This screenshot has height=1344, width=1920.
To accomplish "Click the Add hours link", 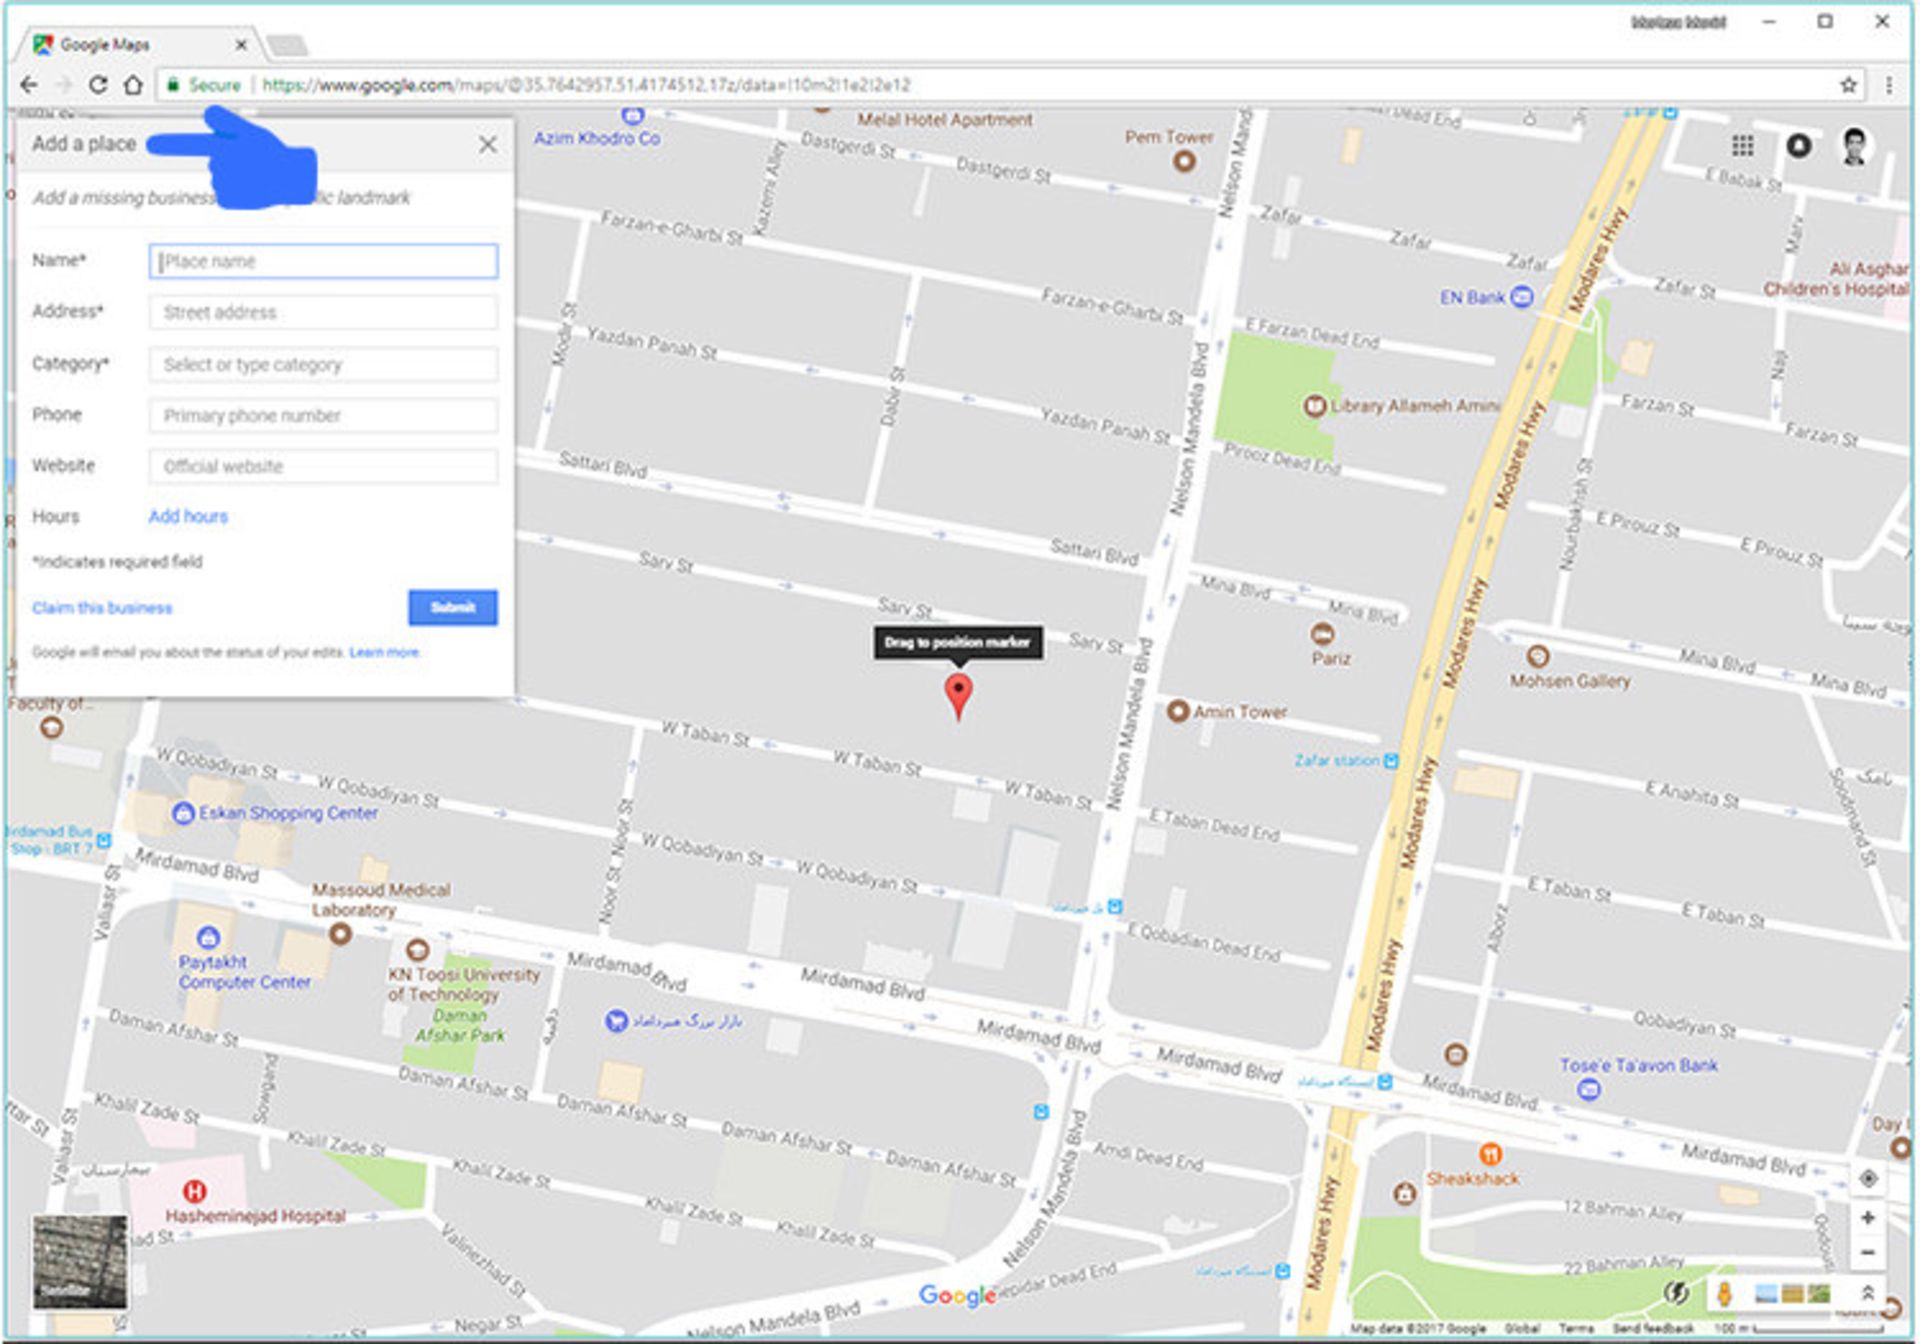I will point(188,516).
